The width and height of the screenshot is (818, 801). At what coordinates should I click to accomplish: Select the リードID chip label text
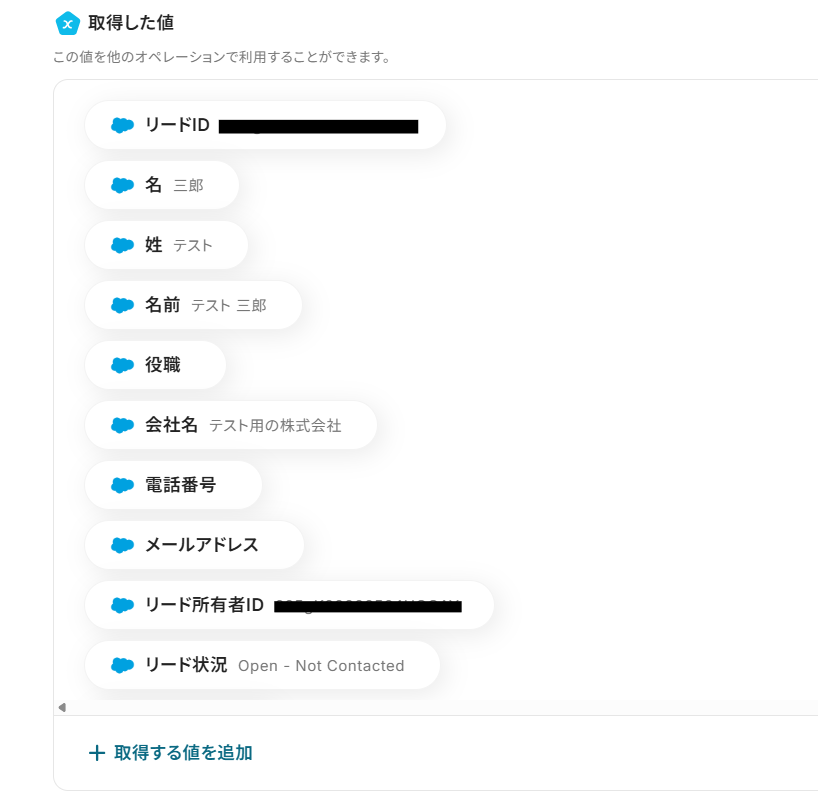[177, 125]
